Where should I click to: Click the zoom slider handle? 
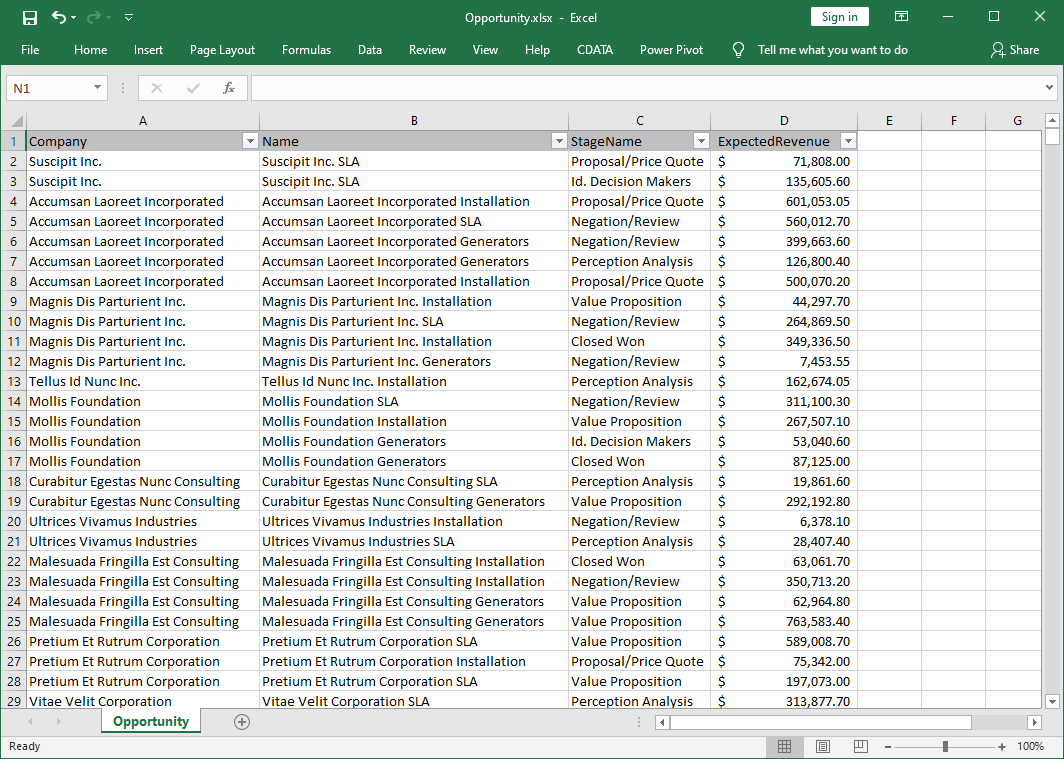[x=945, y=747]
